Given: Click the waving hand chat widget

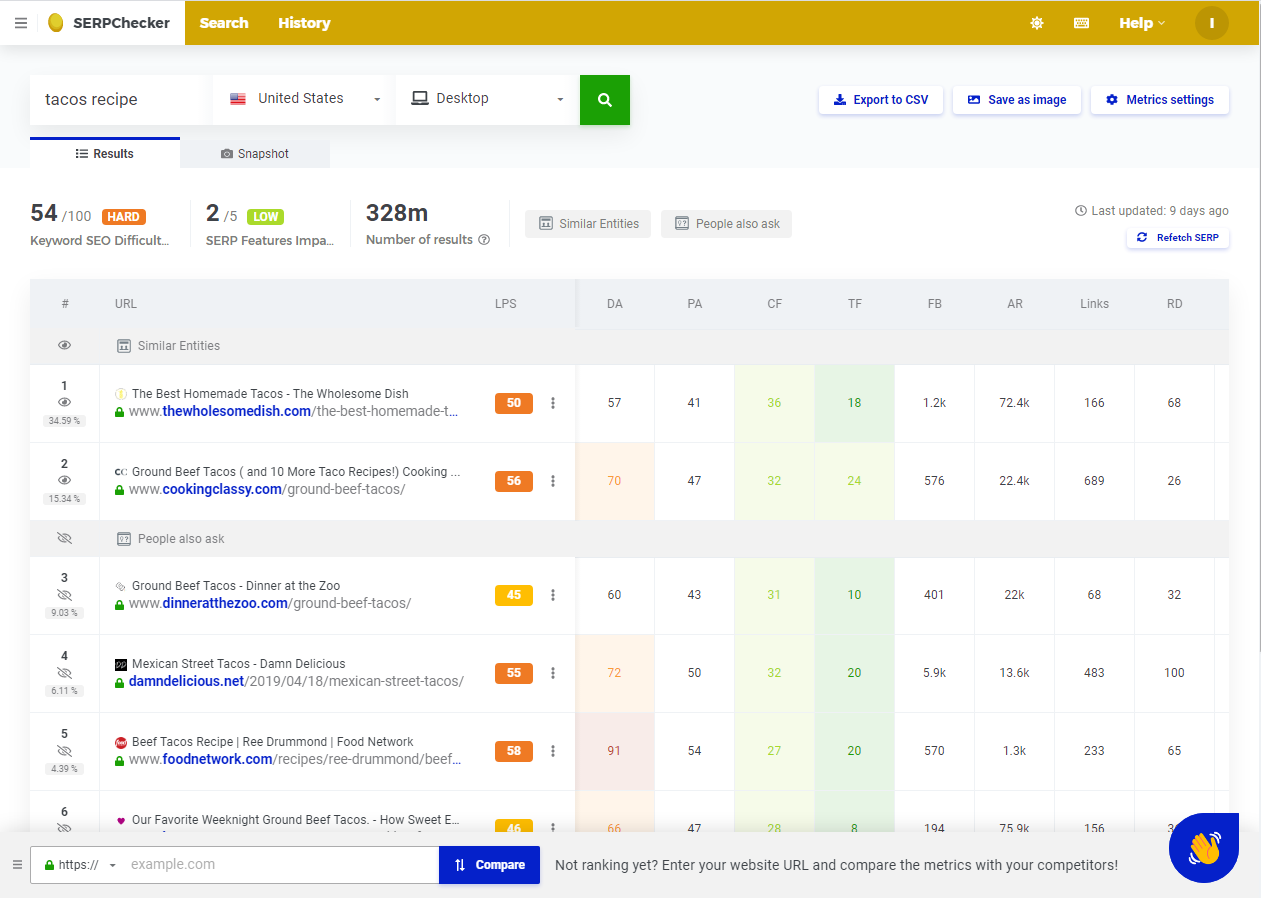Looking at the screenshot, I should [1204, 848].
